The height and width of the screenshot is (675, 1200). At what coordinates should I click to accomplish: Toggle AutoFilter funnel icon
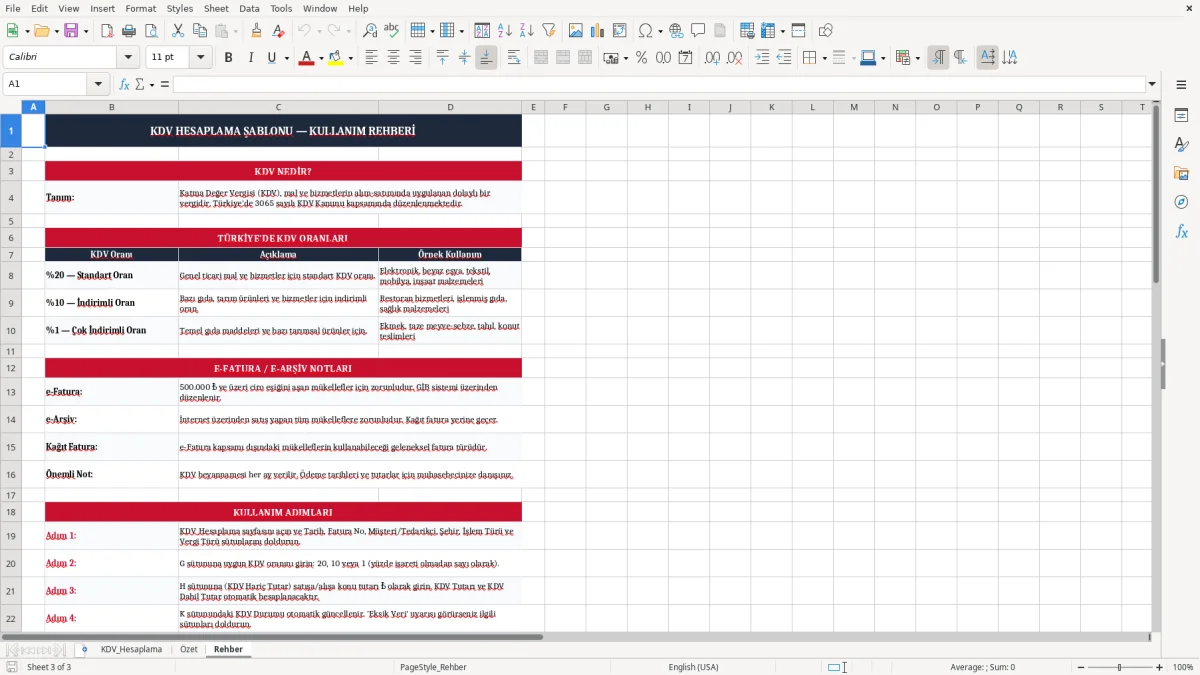549,31
